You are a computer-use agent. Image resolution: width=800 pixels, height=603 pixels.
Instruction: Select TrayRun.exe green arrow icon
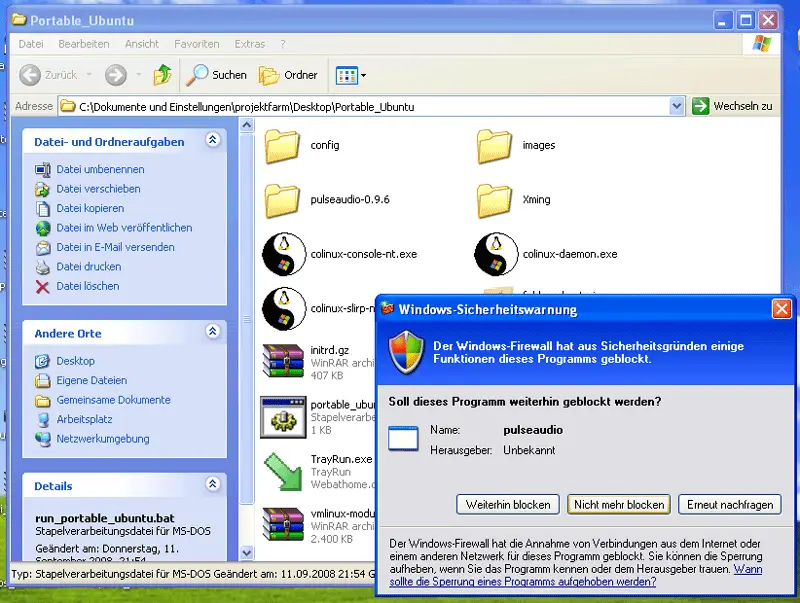click(283, 472)
